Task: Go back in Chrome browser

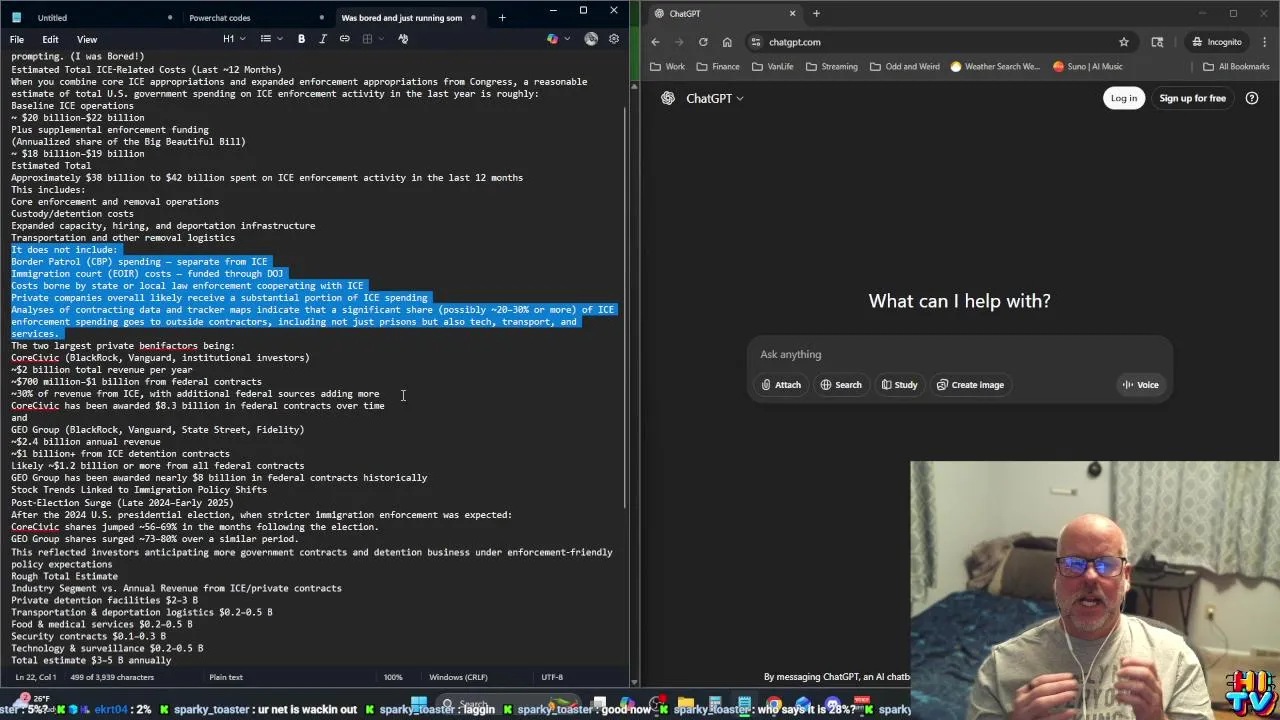Action: (x=655, y=42)
